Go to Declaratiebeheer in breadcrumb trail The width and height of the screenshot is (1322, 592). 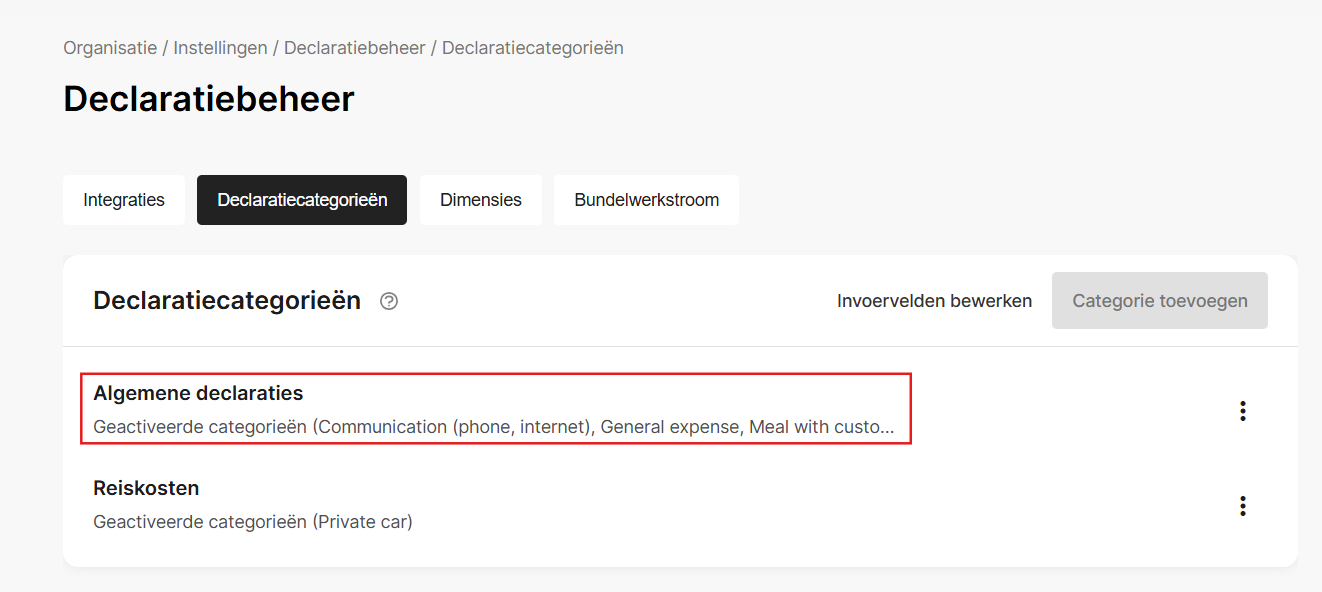pyautogui.click(x=355, y=48)
